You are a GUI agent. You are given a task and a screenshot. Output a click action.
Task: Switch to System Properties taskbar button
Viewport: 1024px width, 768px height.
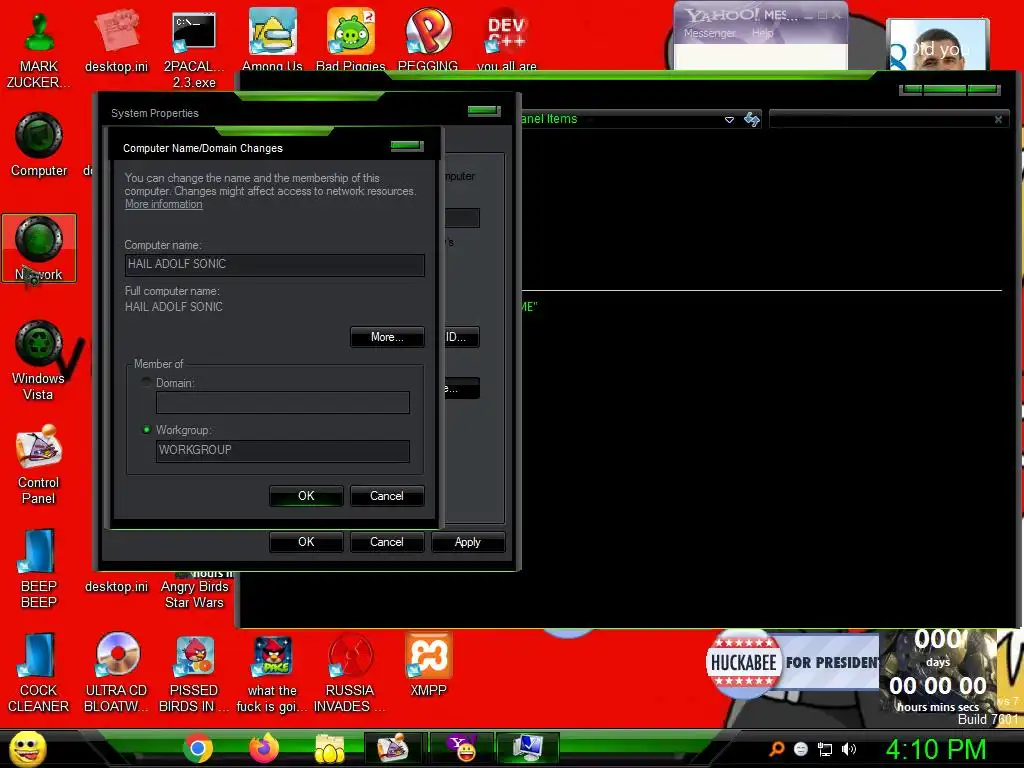click(x=528, y=748)
